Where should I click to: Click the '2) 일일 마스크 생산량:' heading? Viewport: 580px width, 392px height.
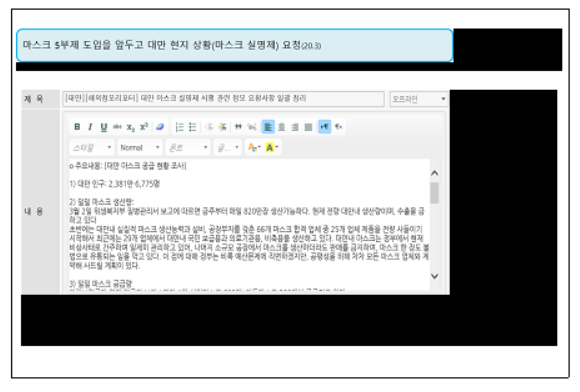coord(101,202)
